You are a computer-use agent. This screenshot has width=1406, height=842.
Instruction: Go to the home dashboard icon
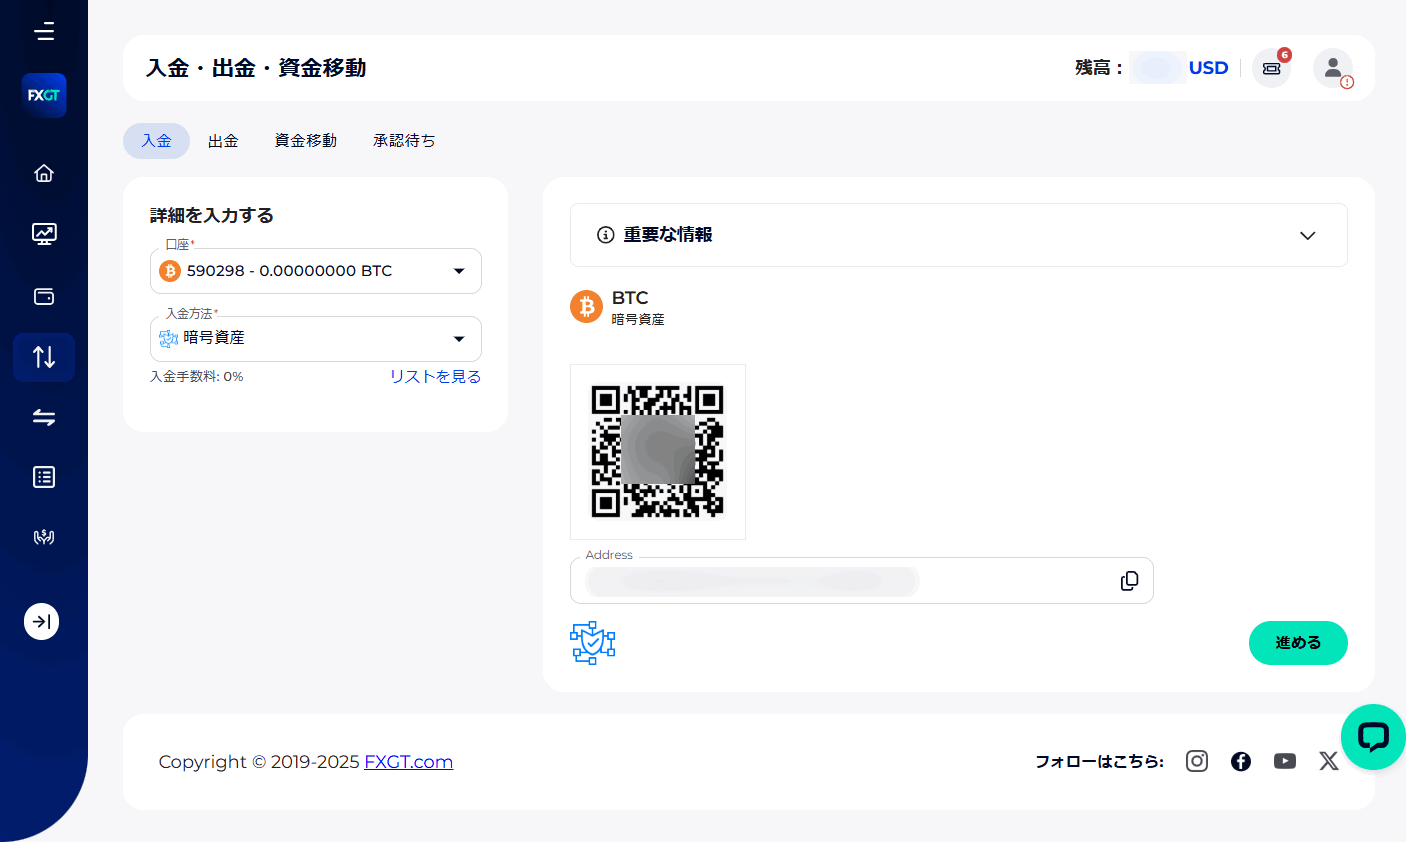44,173
